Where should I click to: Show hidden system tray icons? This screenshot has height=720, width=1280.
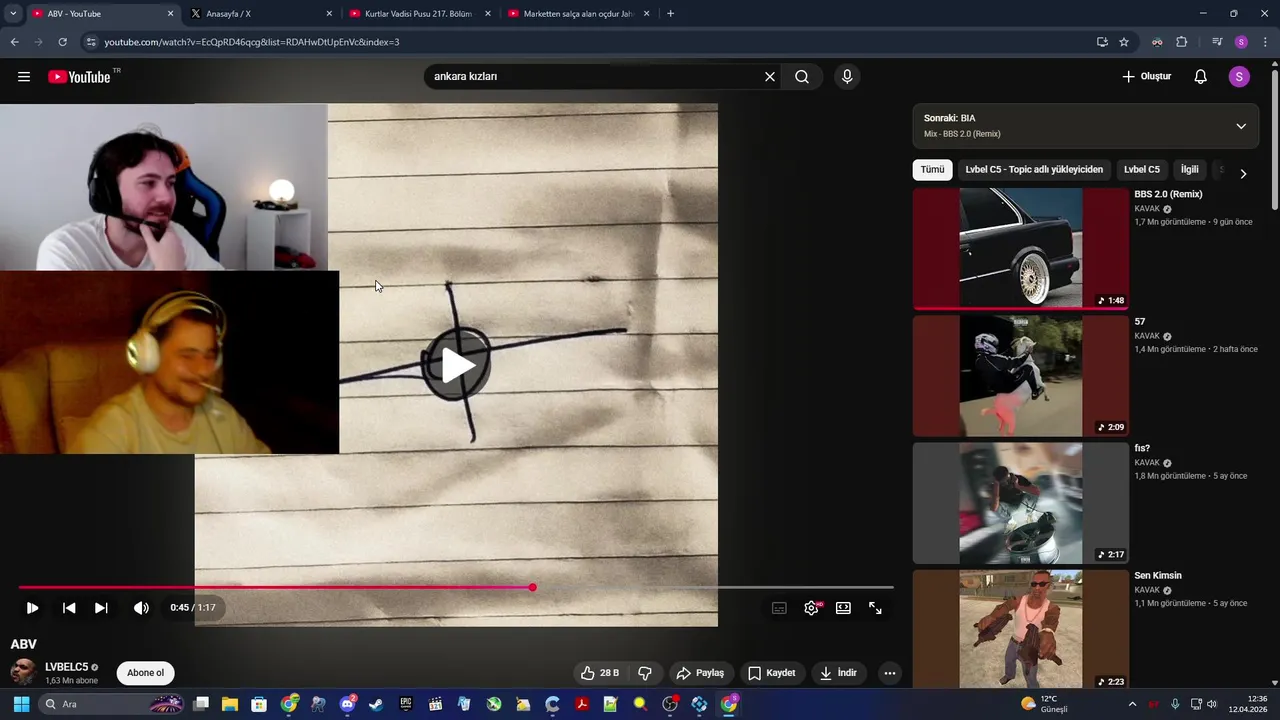coord(1132,704)
